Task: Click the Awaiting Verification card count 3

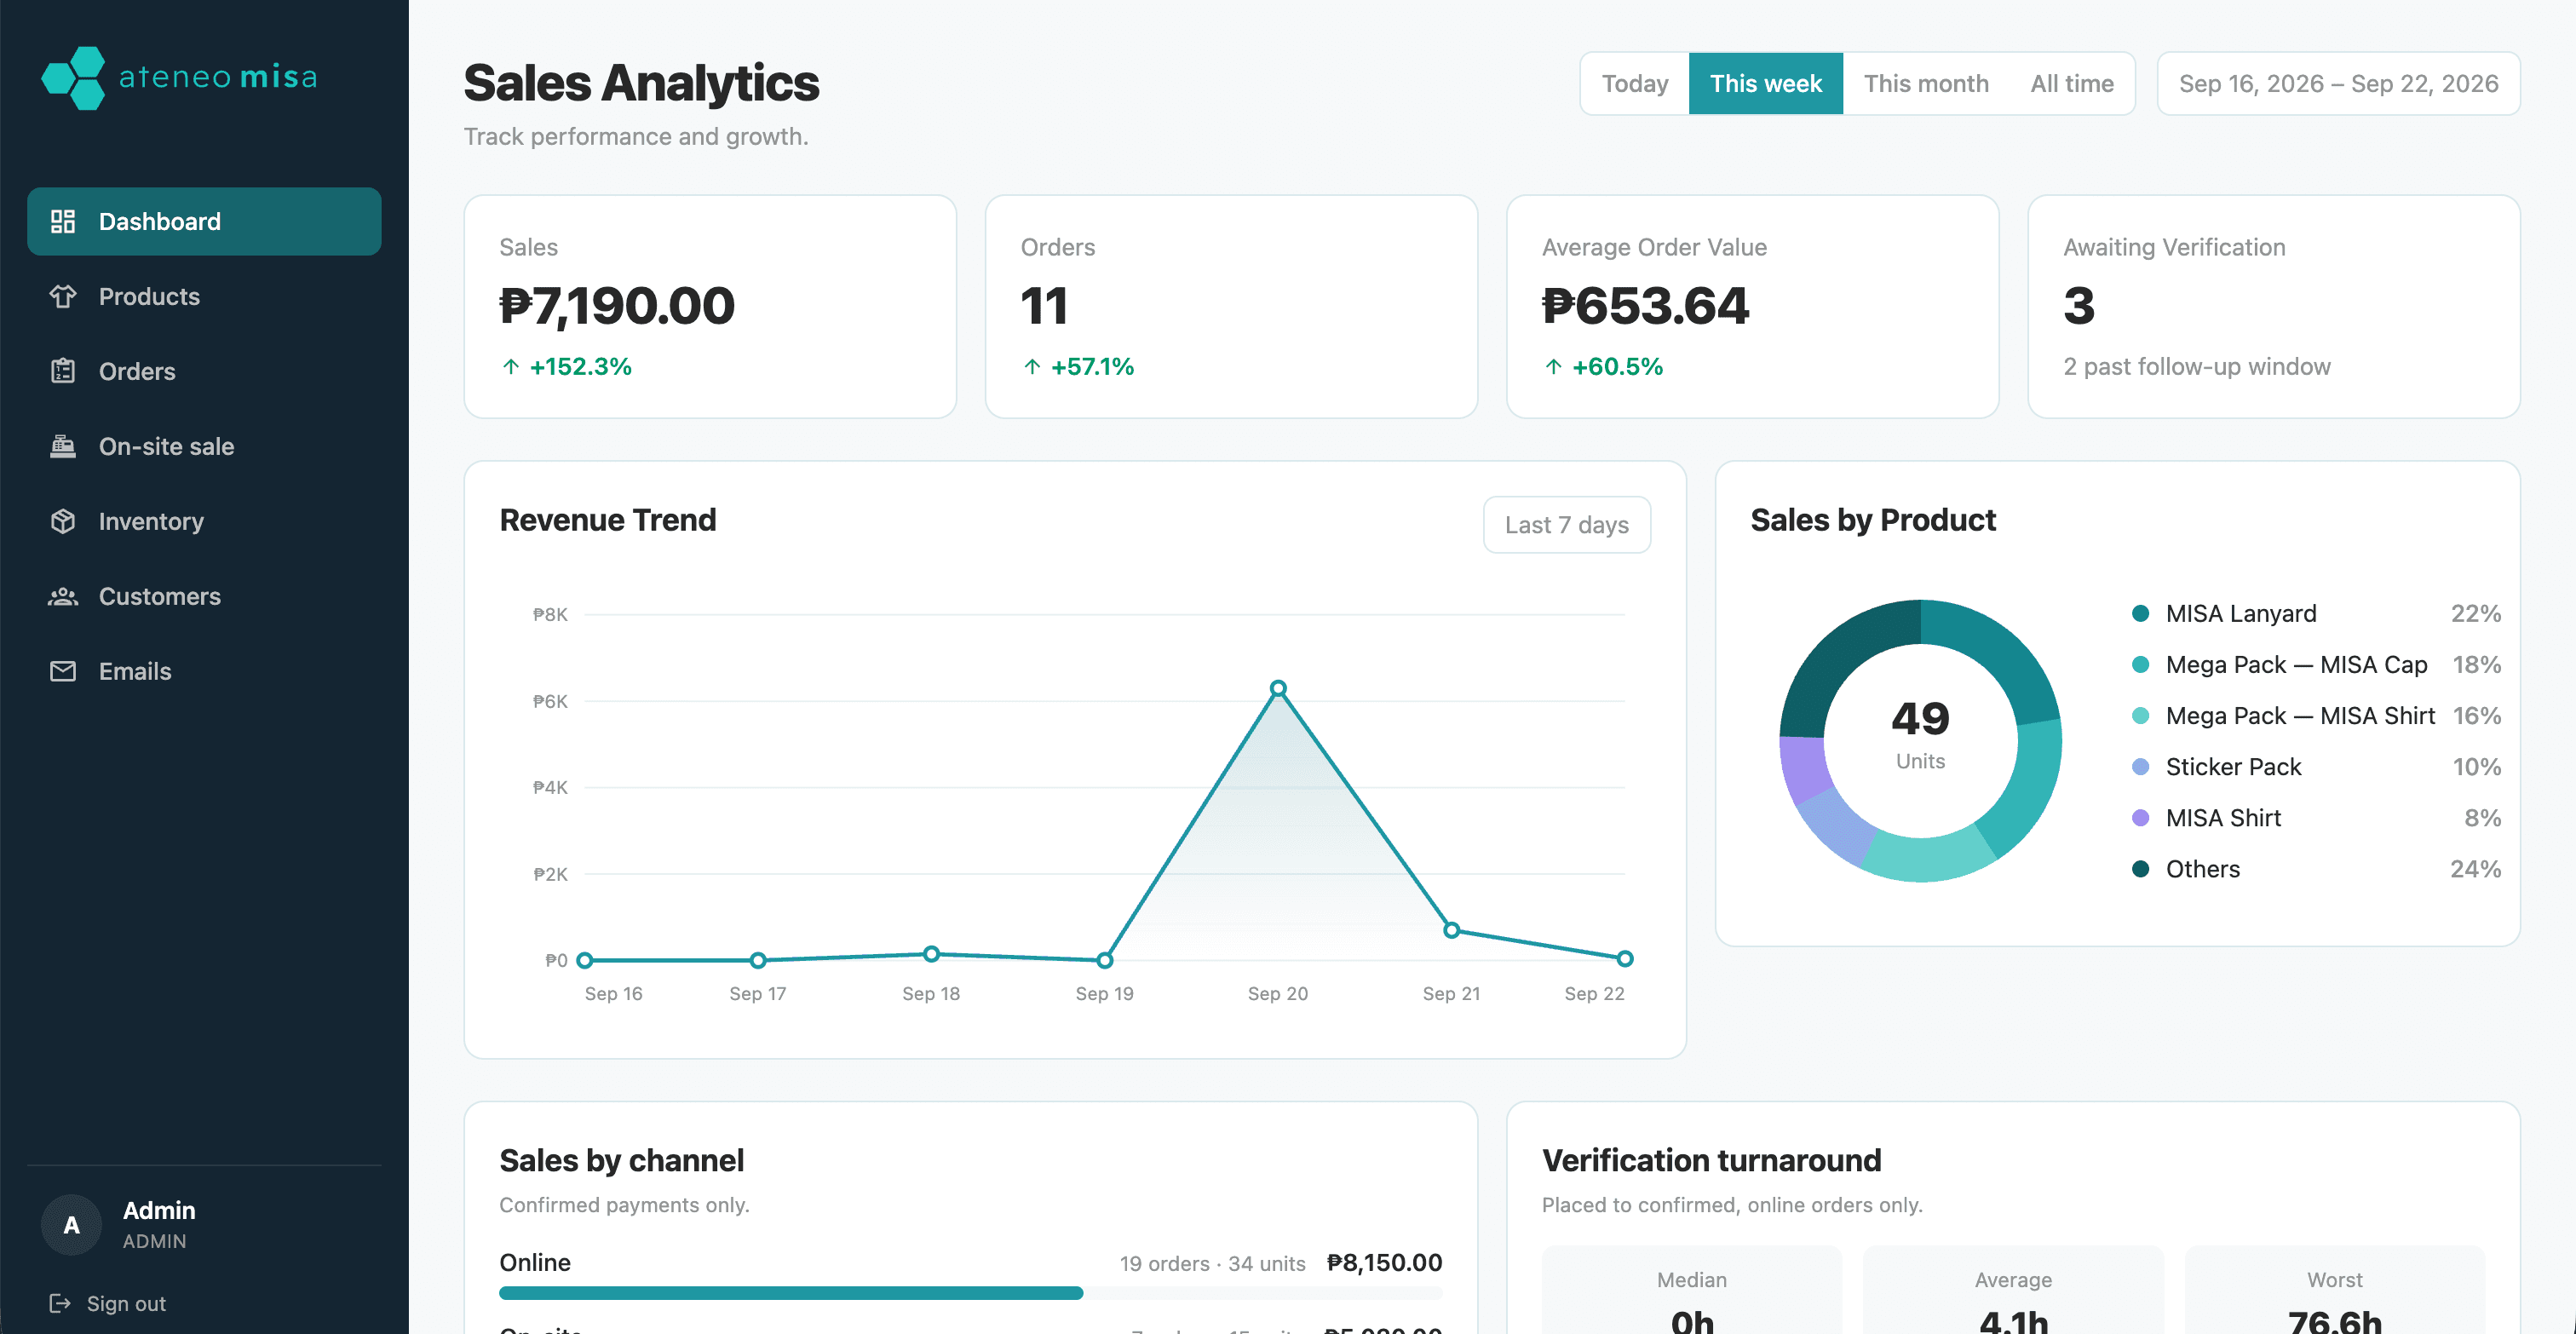Action: [2079, 305]
